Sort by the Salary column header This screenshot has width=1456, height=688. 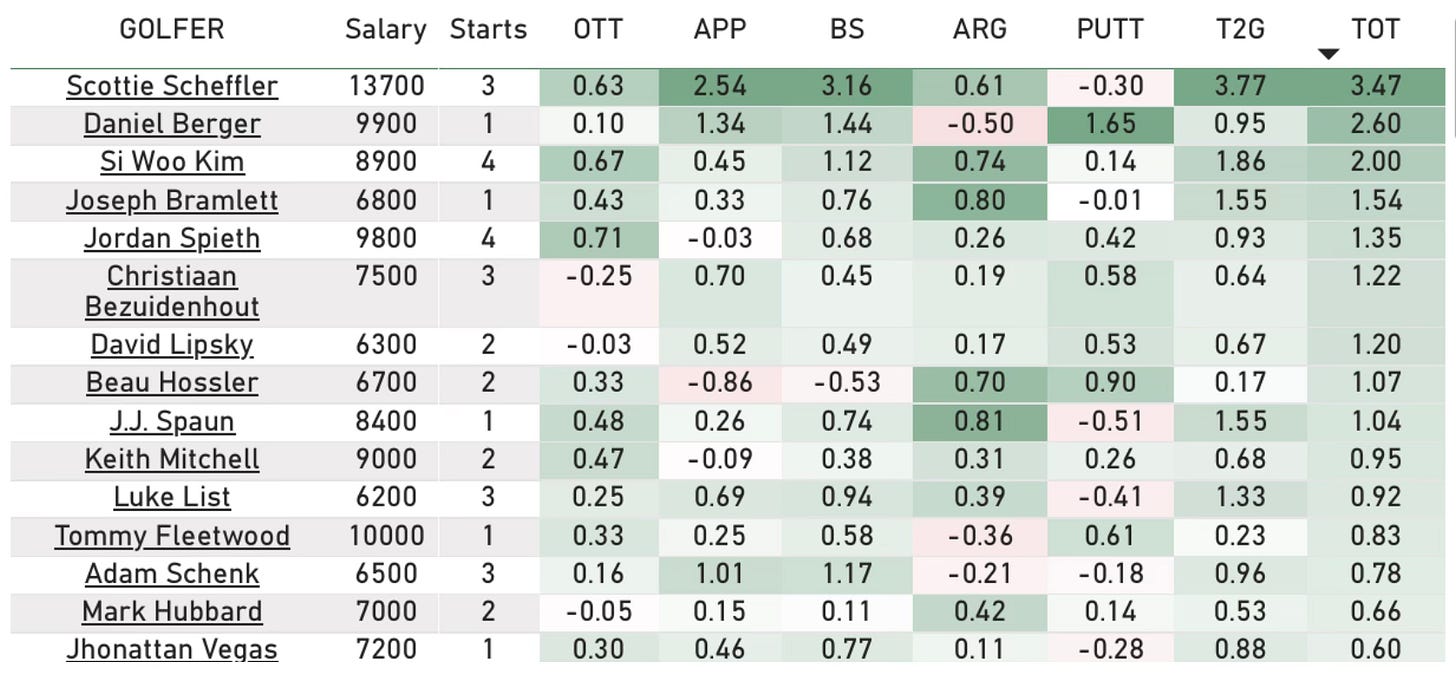(x=386, y=29)
